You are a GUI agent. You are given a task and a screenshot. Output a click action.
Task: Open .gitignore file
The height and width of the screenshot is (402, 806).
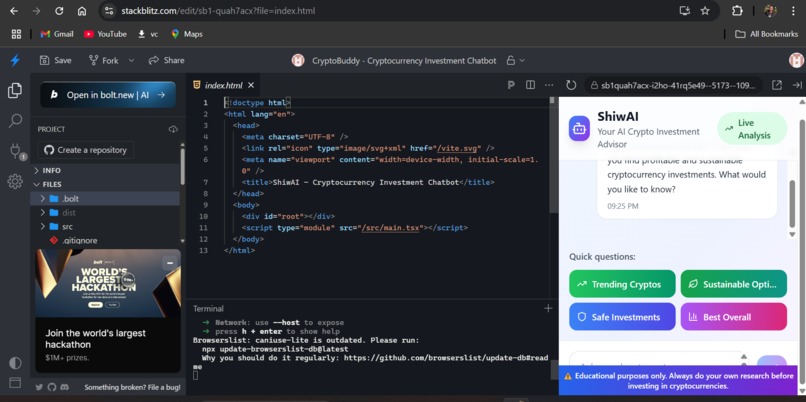105,240
